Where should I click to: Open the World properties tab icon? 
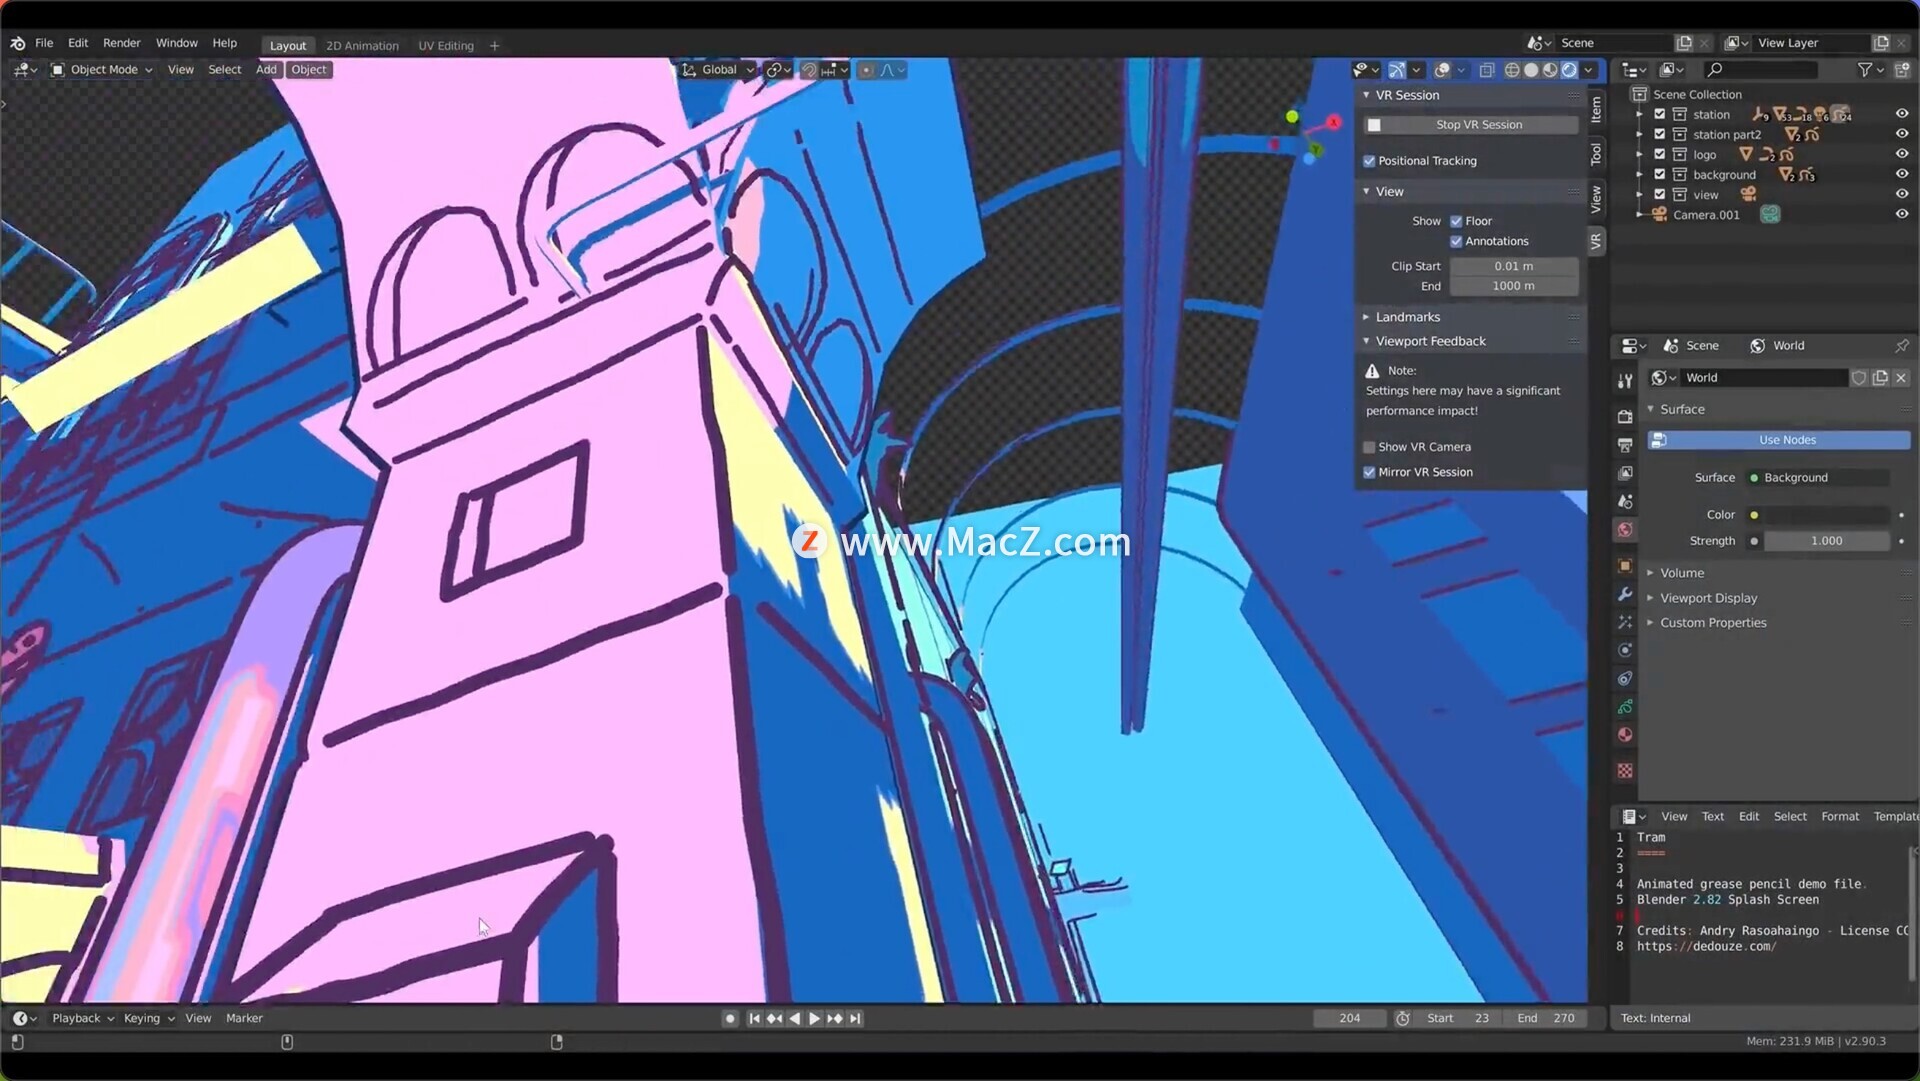[1625, 530]
